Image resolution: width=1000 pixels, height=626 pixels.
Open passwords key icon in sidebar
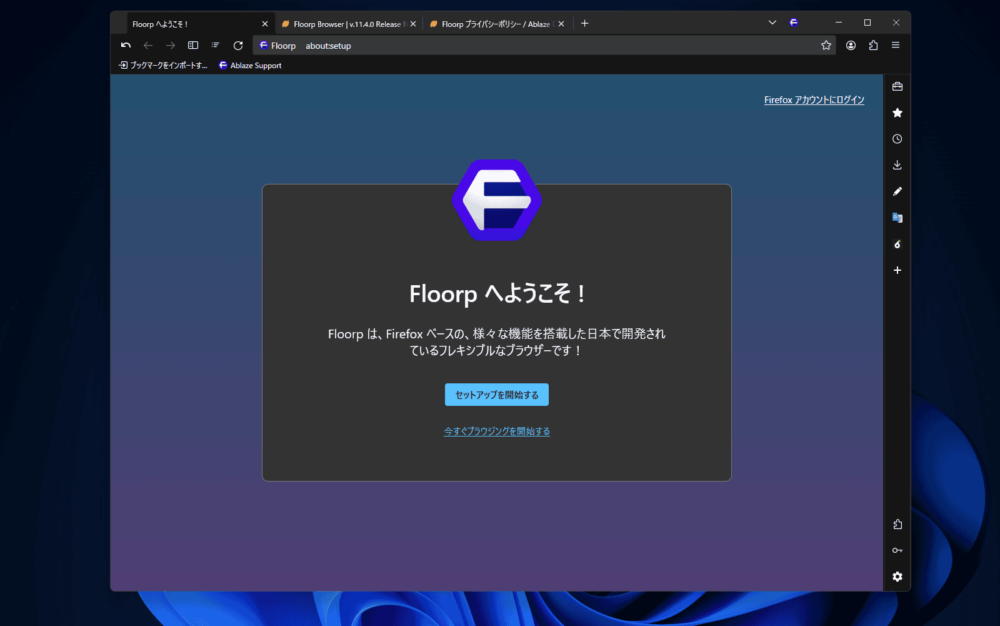[897, 550]
